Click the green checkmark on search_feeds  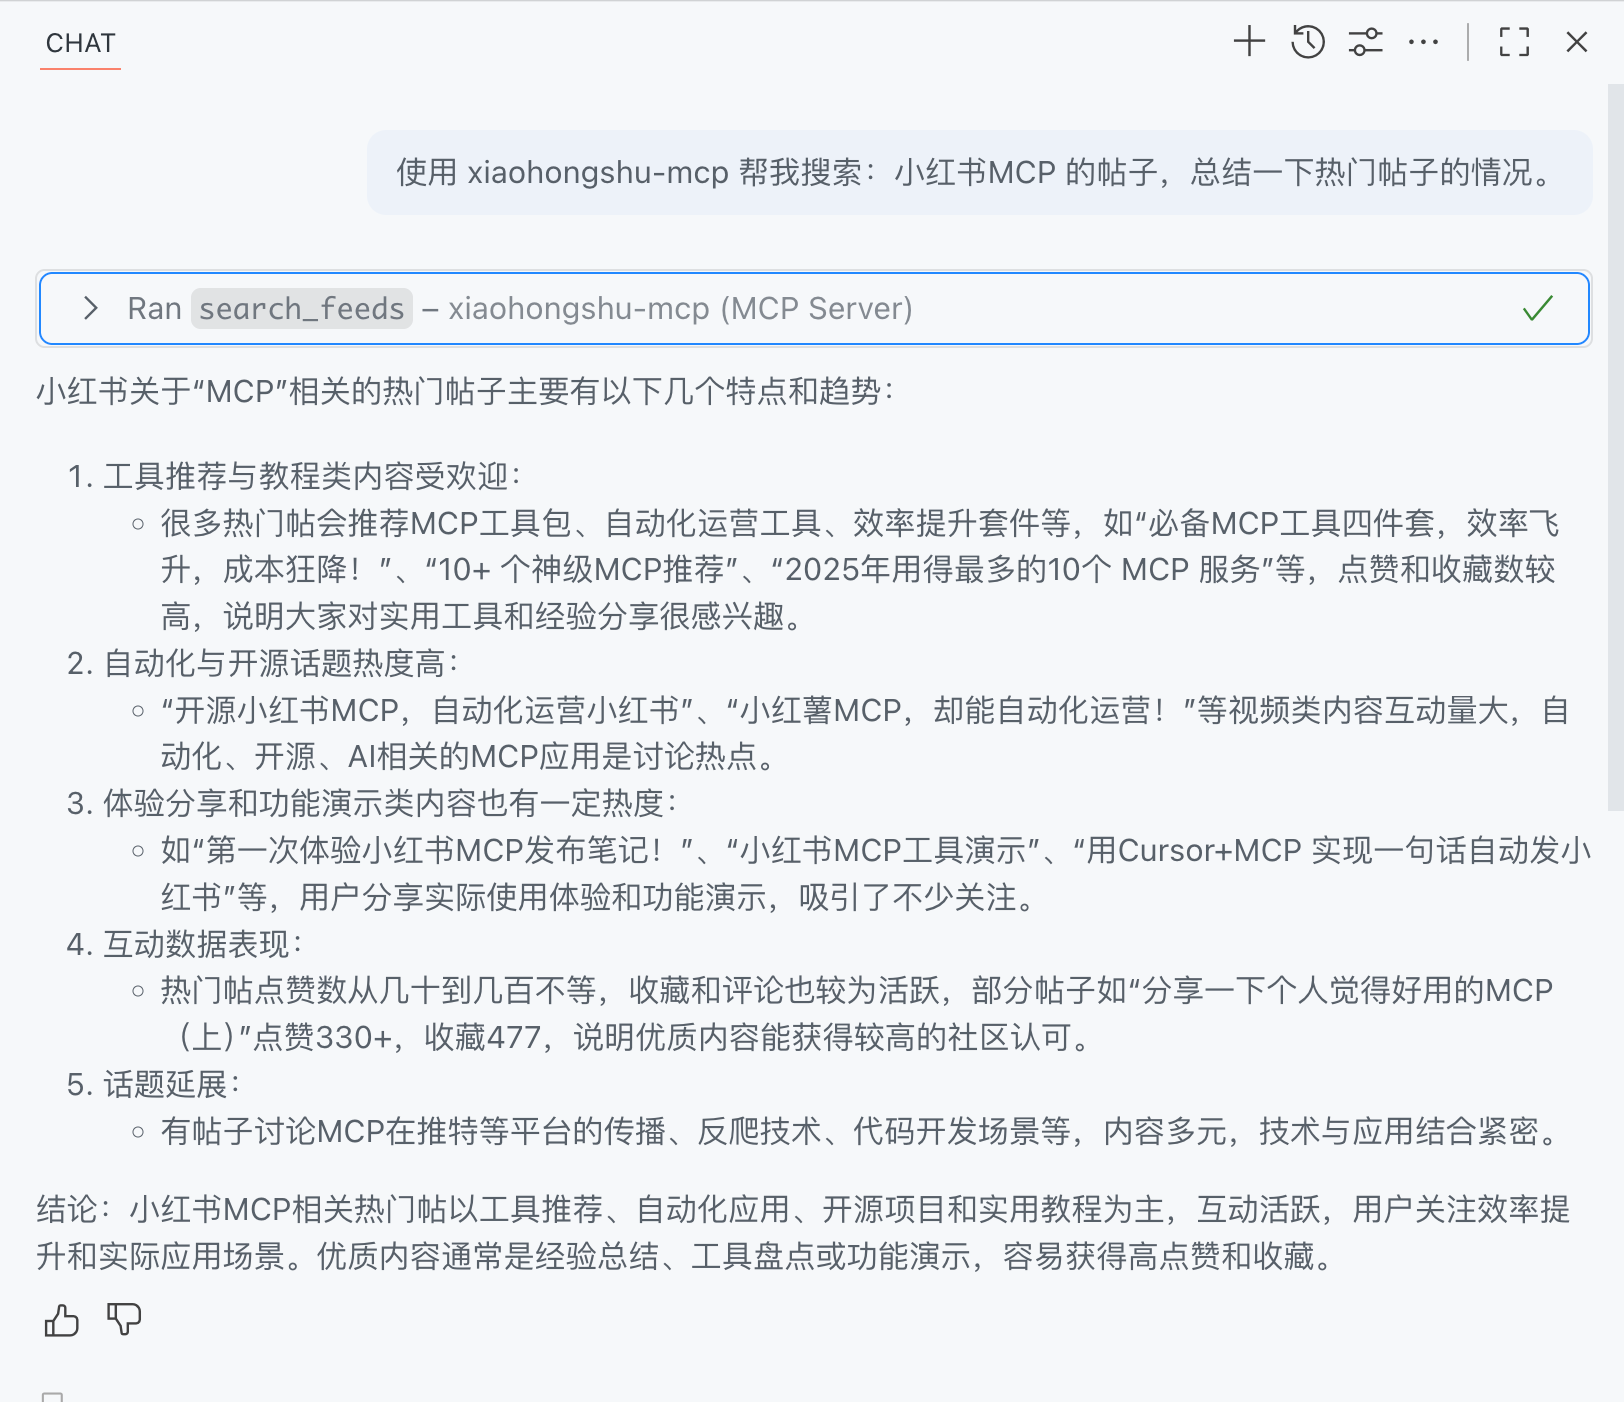[1537, 309]
